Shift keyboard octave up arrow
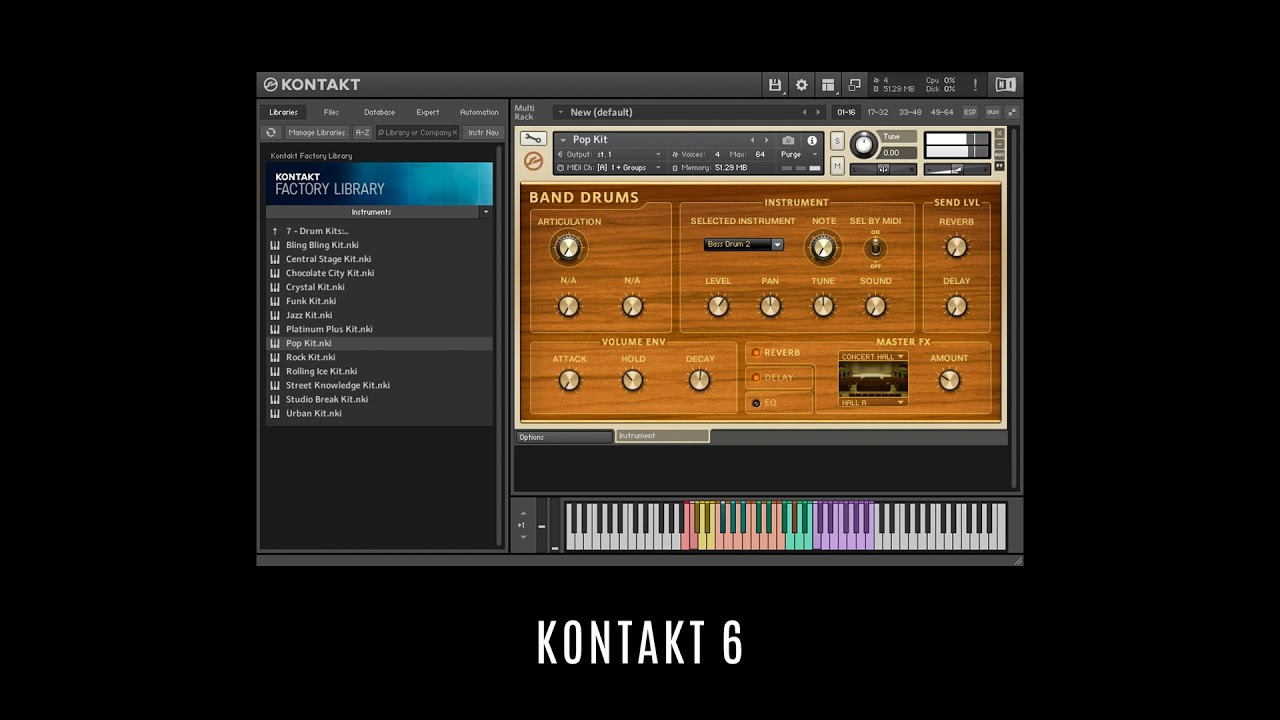 tap(523, 513)
